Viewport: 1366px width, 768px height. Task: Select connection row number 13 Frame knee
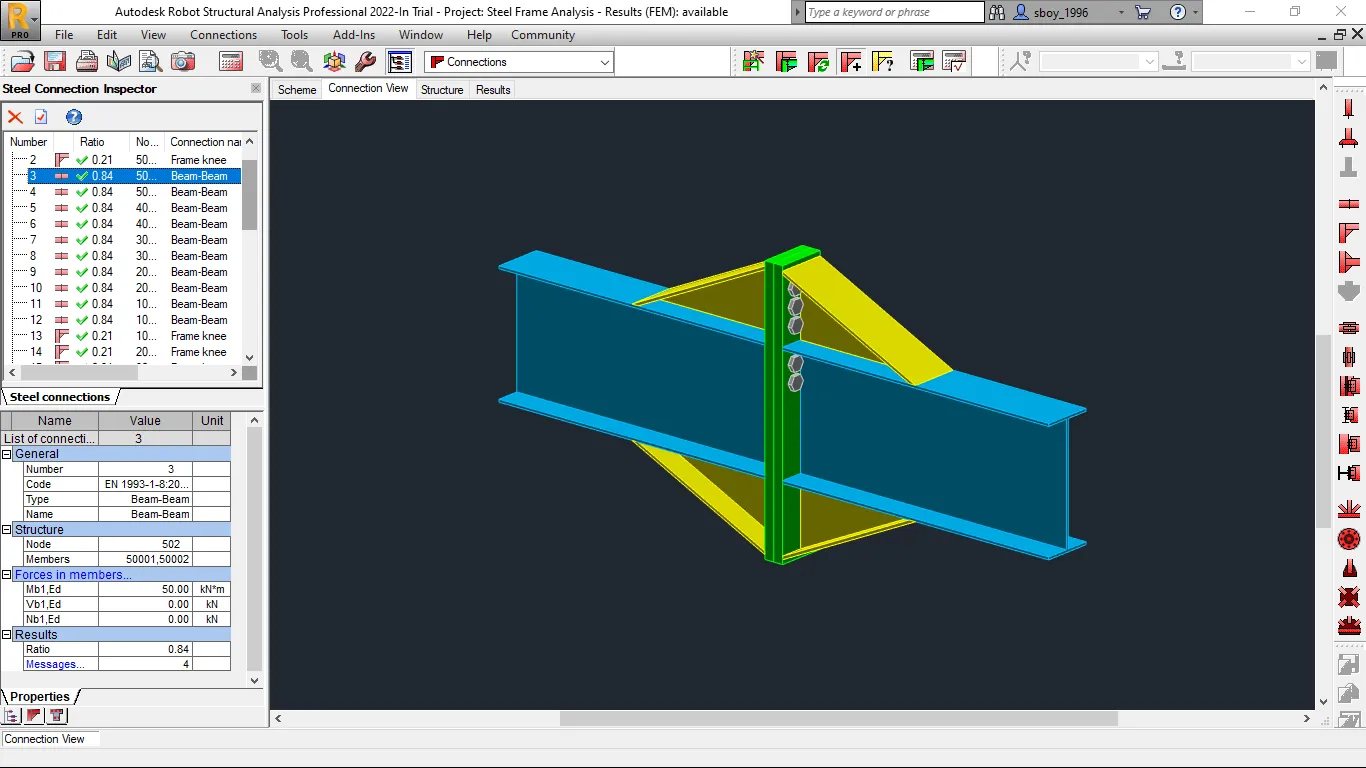pos(127,336)
